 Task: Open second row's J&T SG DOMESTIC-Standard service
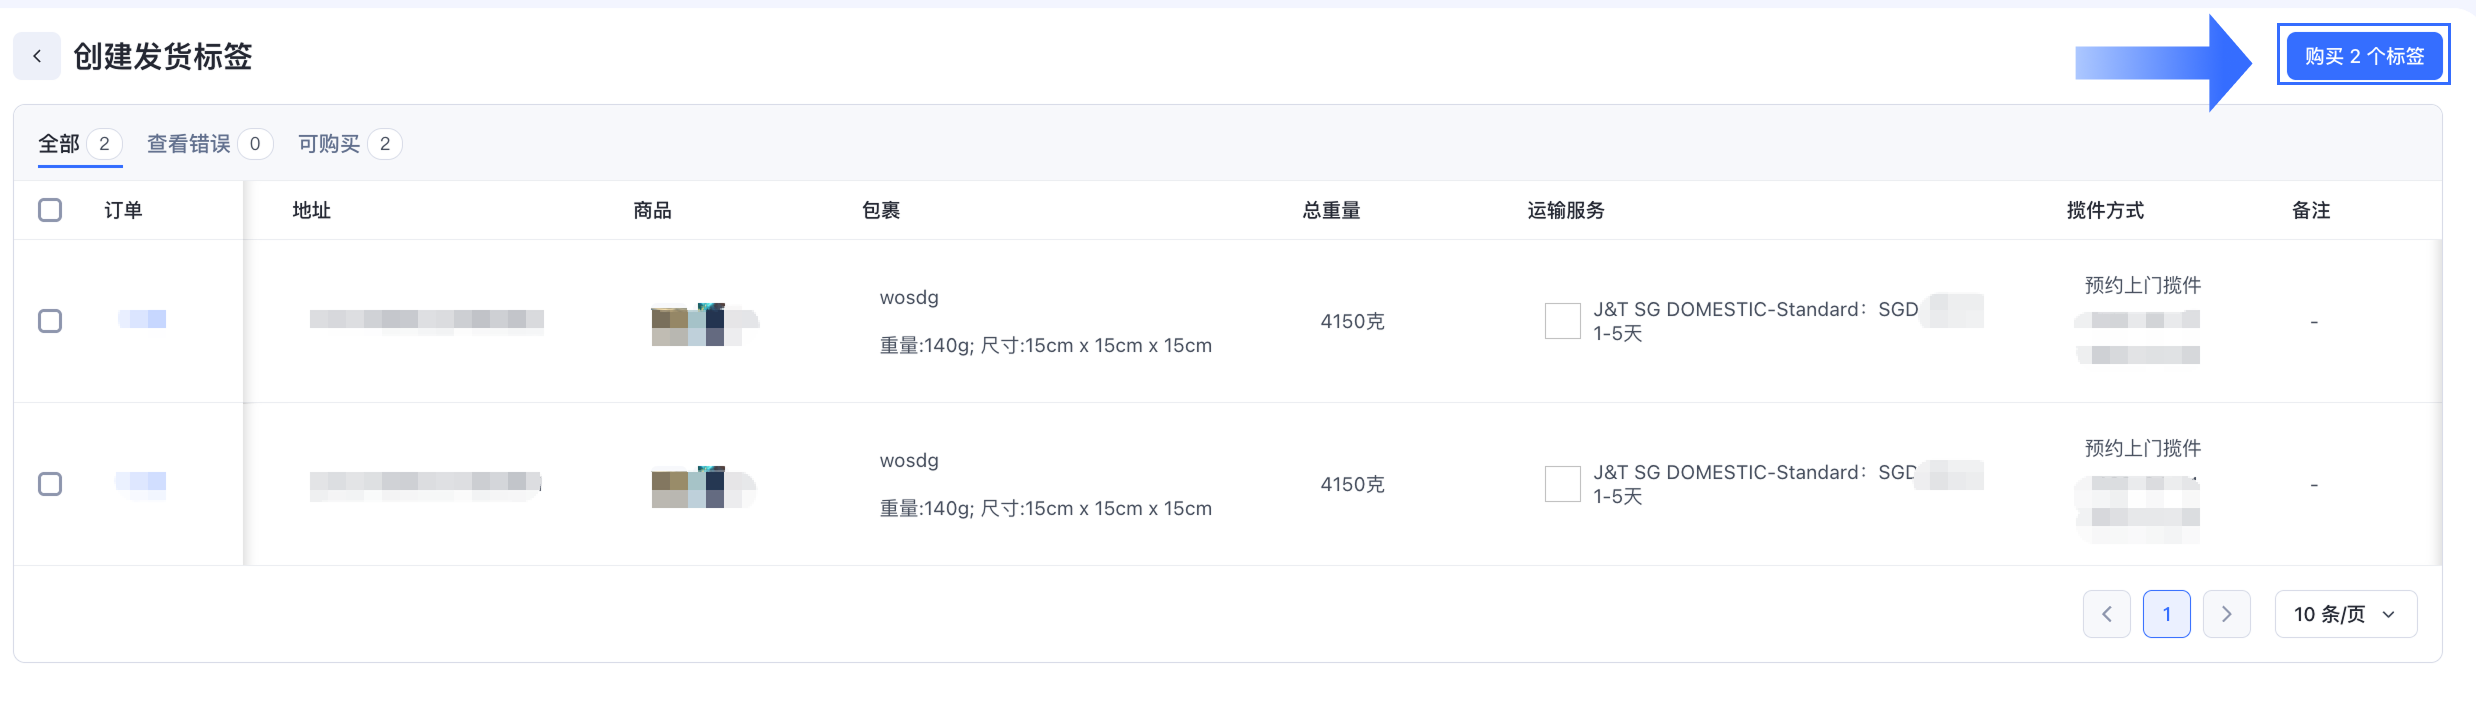tap(1754, 473)
